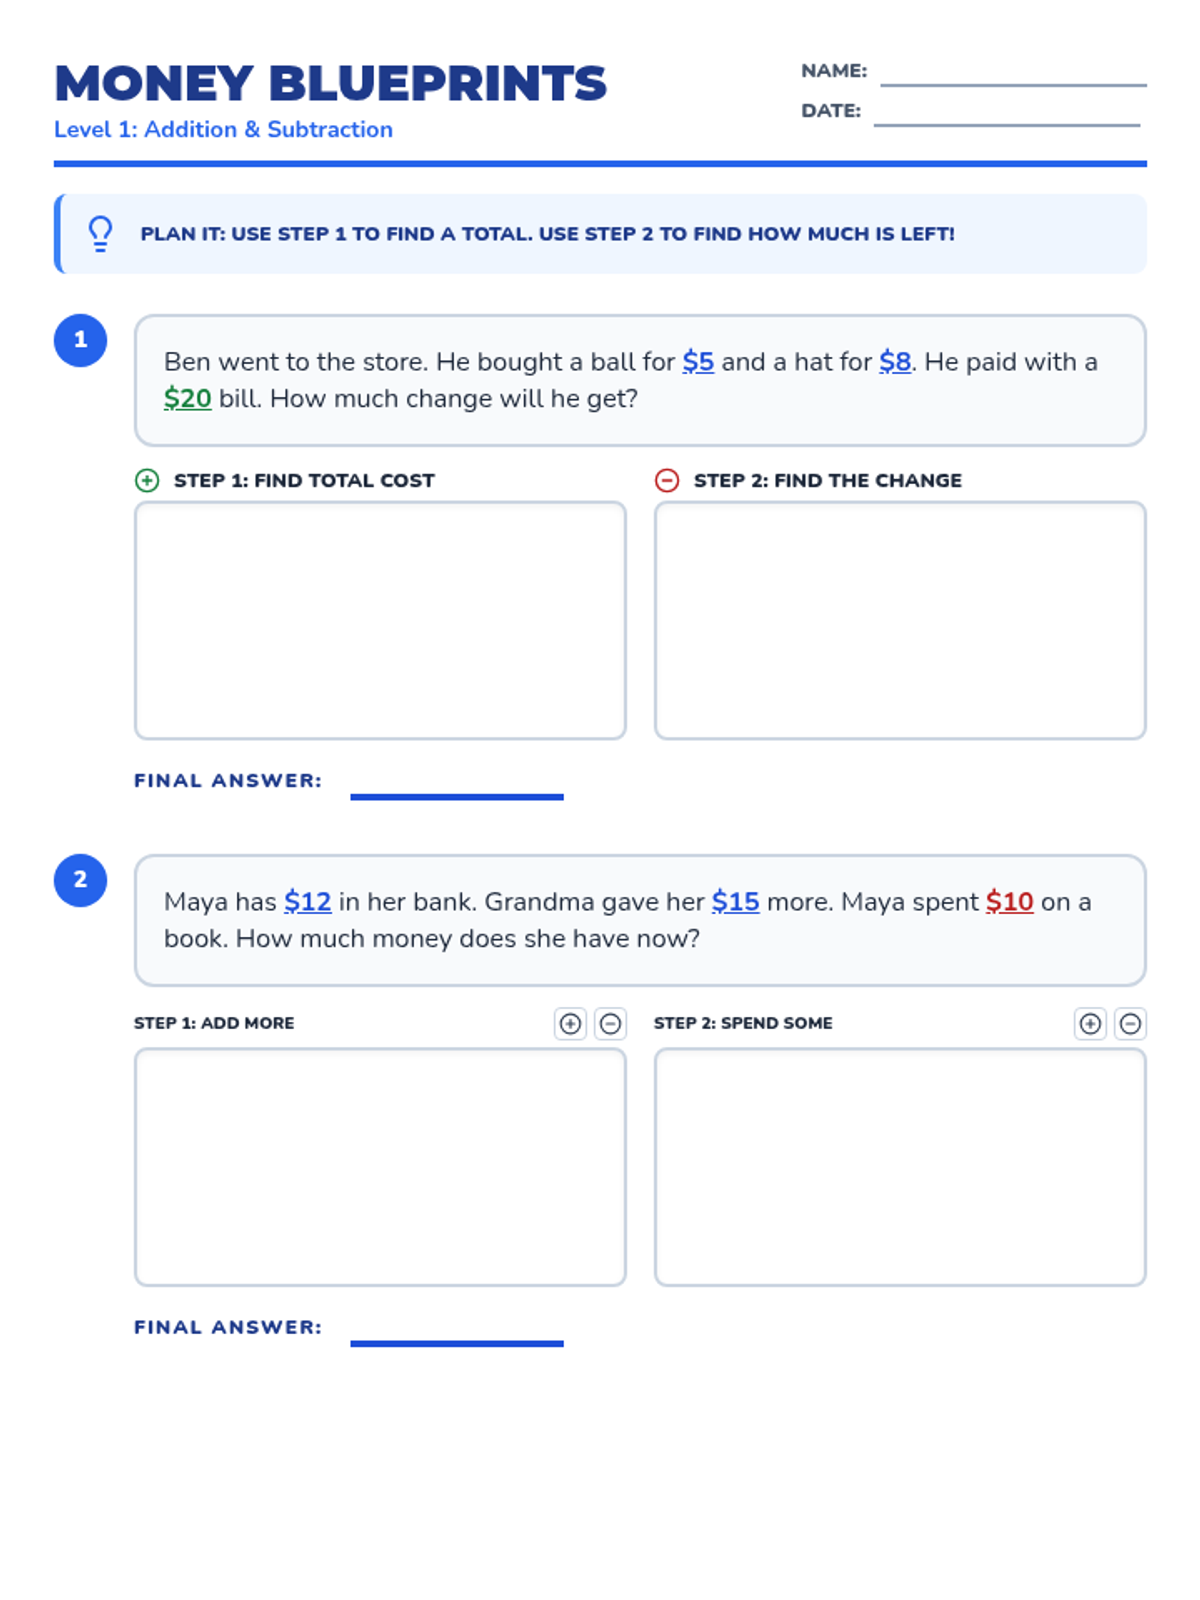Click the red underlined $10 book cost
This screenshot has height=1600, width=1200.
(x=1010, y=902)
